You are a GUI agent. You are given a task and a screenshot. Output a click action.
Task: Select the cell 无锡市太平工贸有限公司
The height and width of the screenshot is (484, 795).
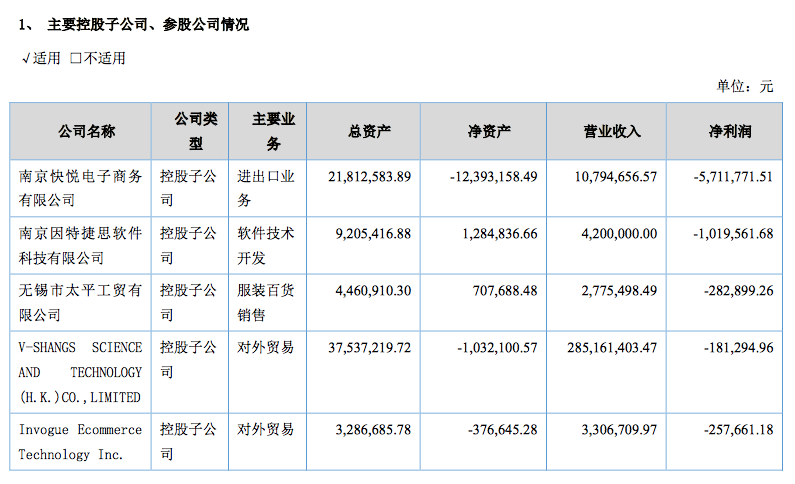point(80,303)
